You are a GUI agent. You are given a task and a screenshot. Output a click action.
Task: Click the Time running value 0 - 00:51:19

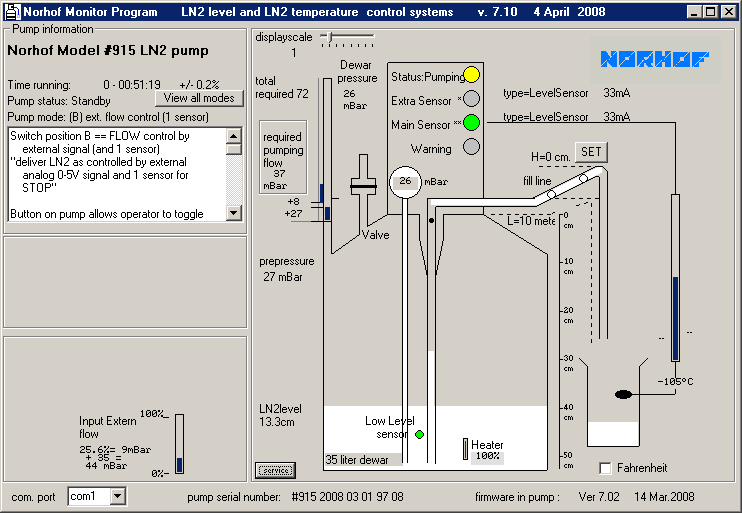point(132,85)
